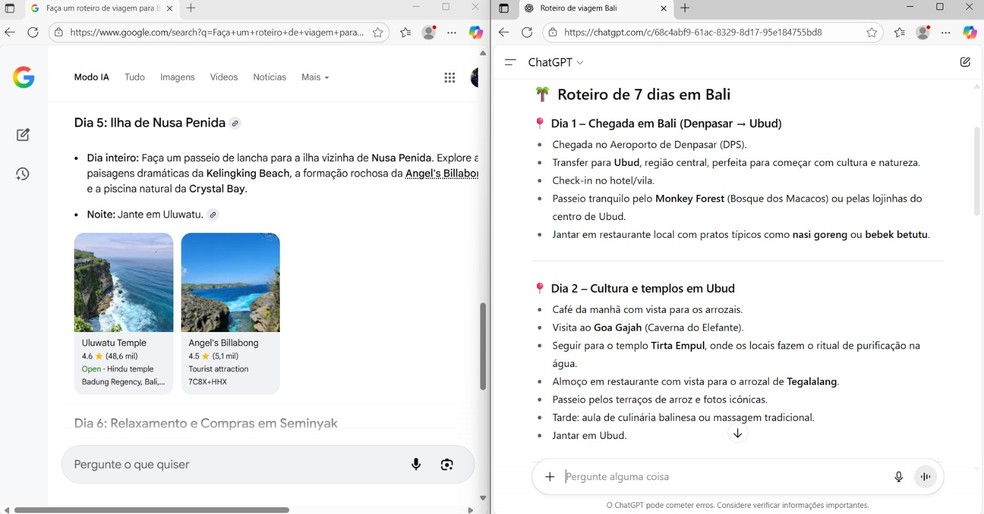This screenshot has width=984, height=514.
Task: Bookmark the ChatGPT page with star icon
Action: pyautogui.click(x=872, y=33)
